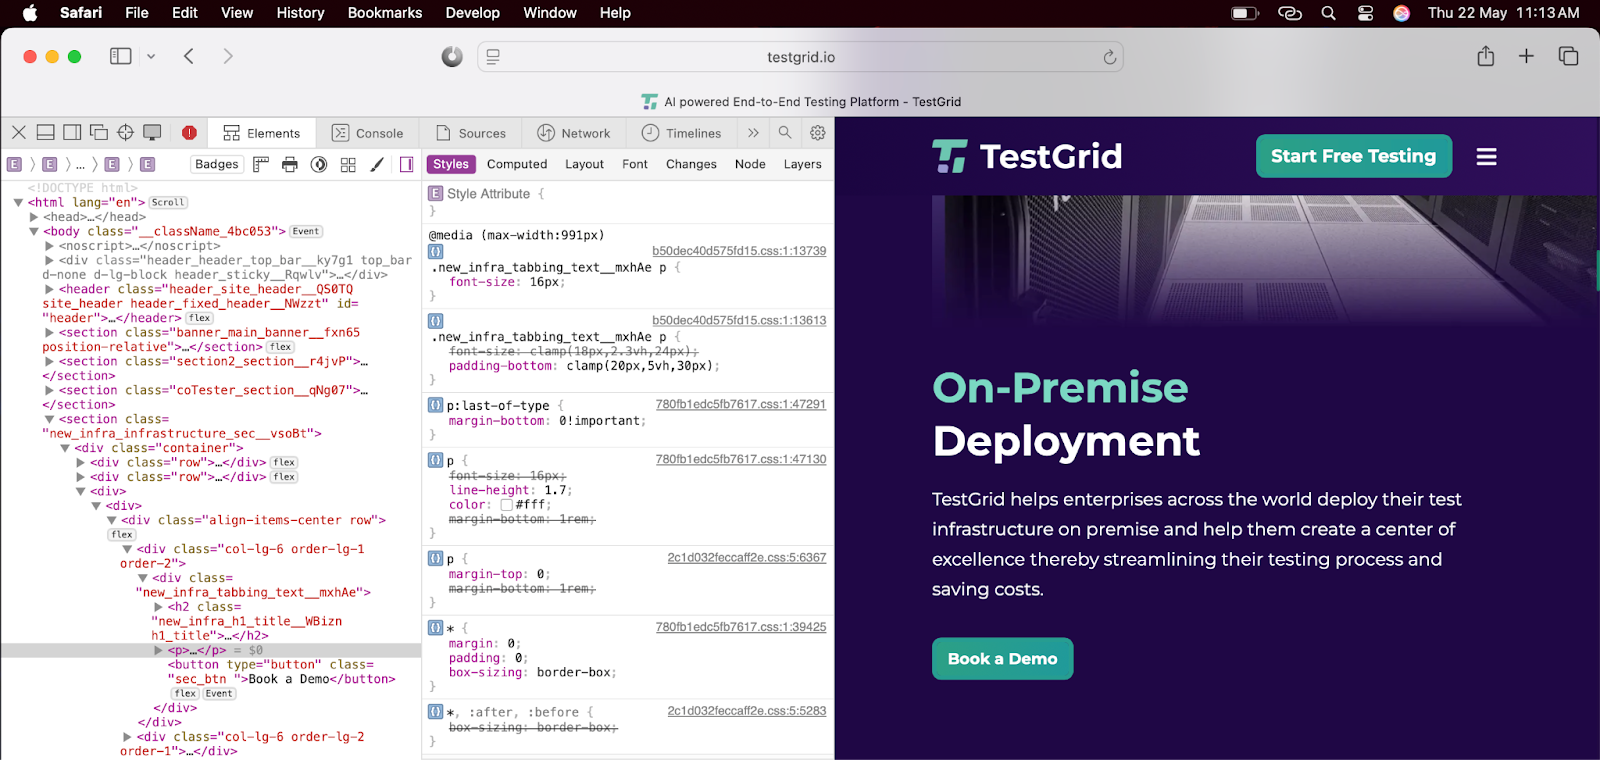This screenshot has width=1600, height=760.
Task: Switch to the Computed styles panel
Action: [x=517, y=164]
